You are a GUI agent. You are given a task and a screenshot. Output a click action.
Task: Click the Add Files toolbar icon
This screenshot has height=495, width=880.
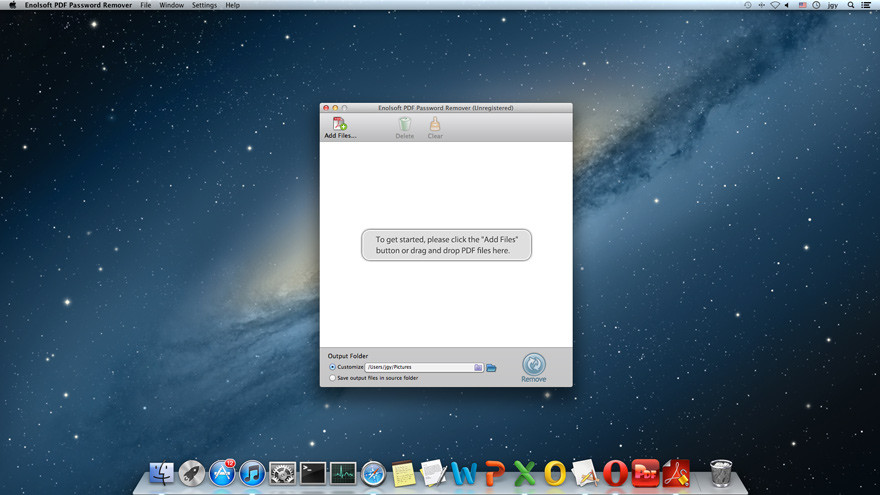click(x=340, y=128)
